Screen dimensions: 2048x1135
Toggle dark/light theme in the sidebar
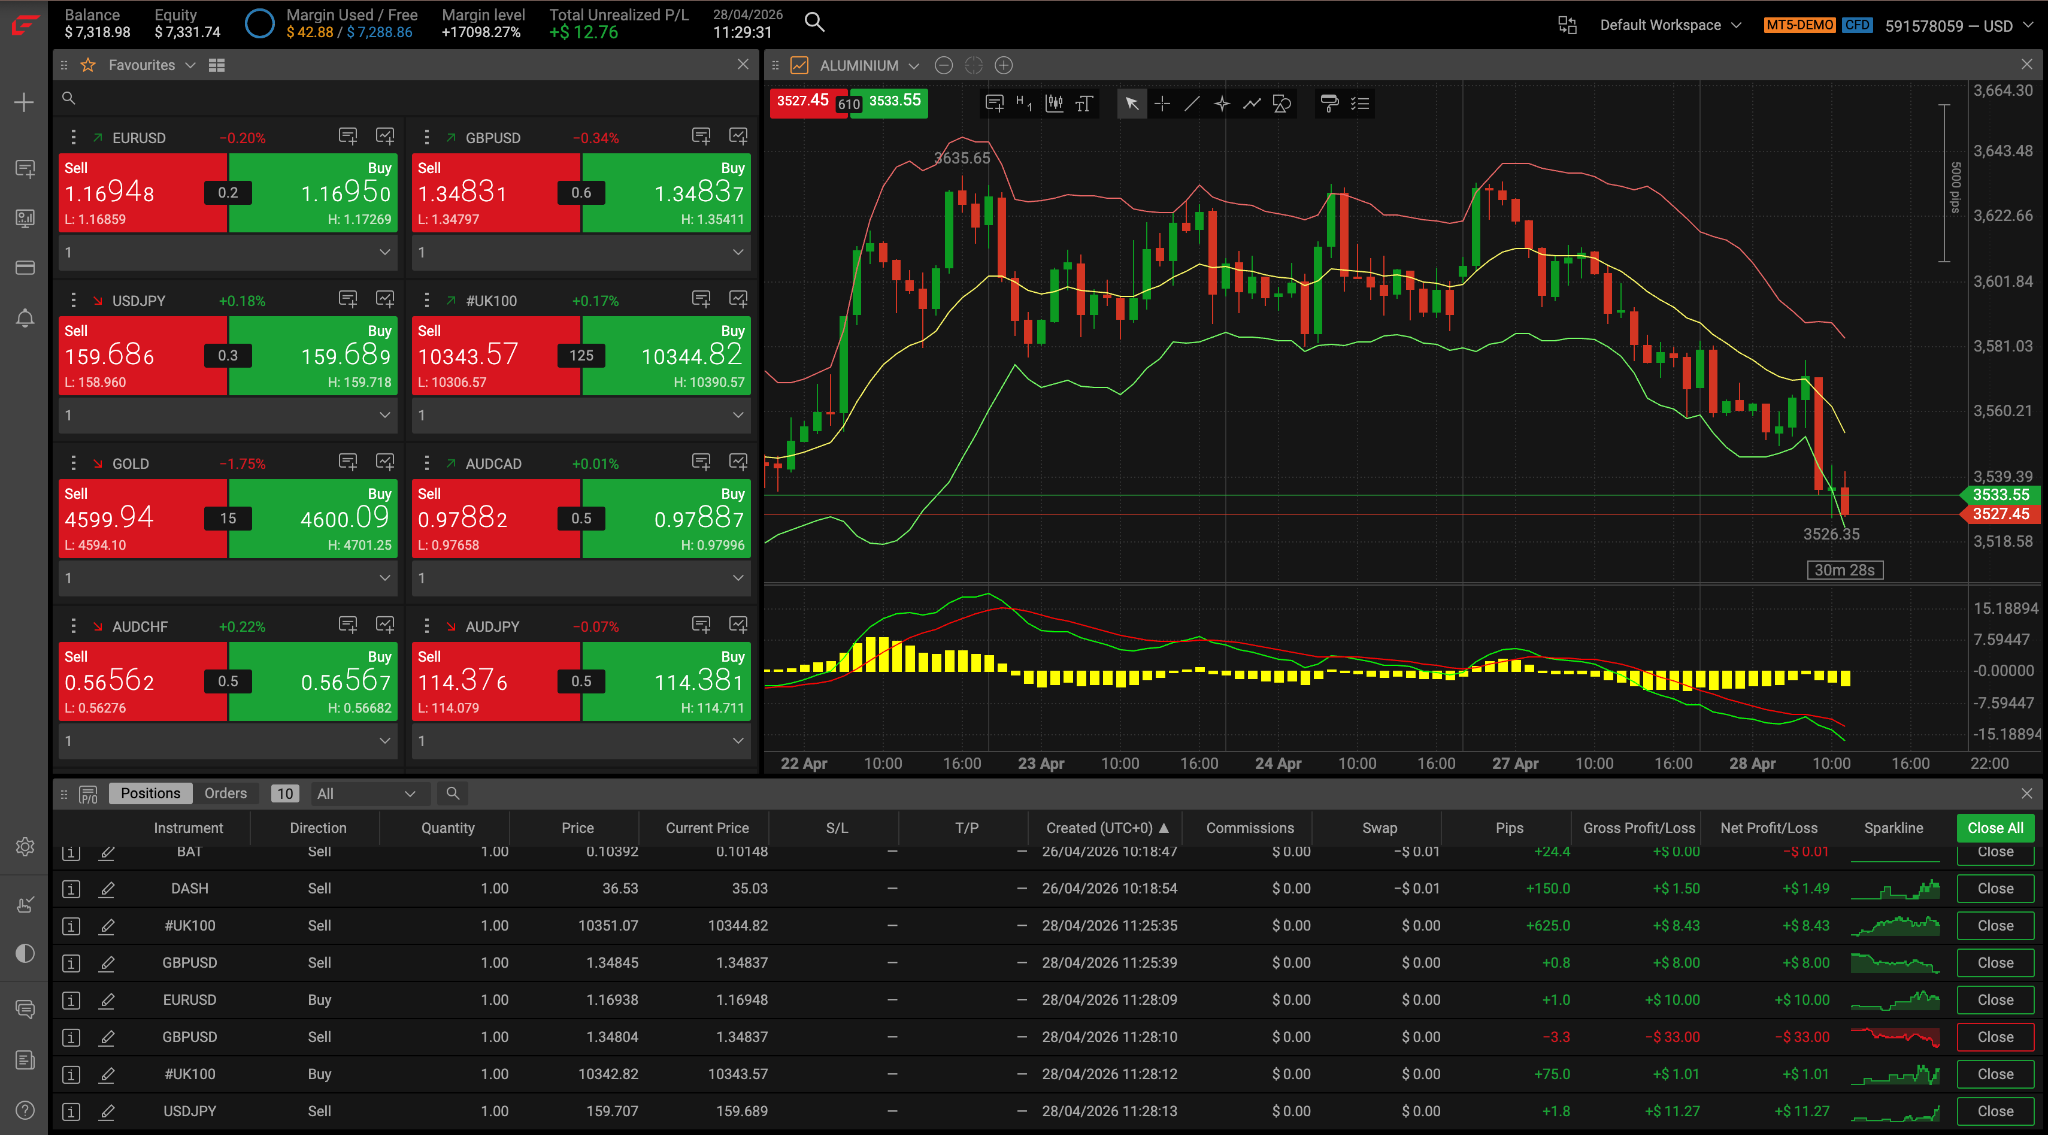[x=25, y=953]
